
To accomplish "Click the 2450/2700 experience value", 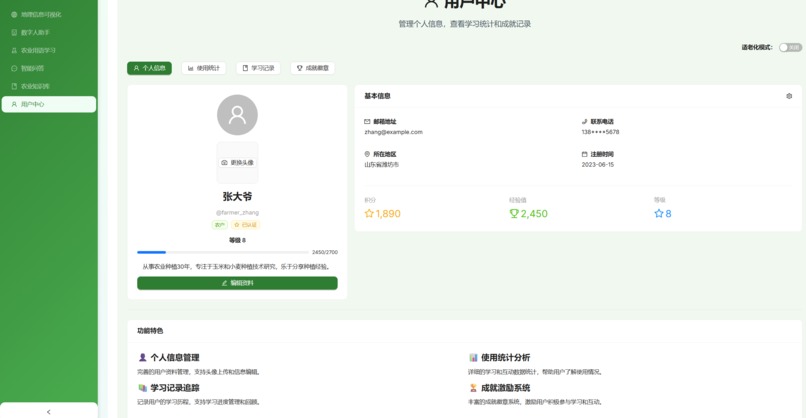I will (325, 252).
